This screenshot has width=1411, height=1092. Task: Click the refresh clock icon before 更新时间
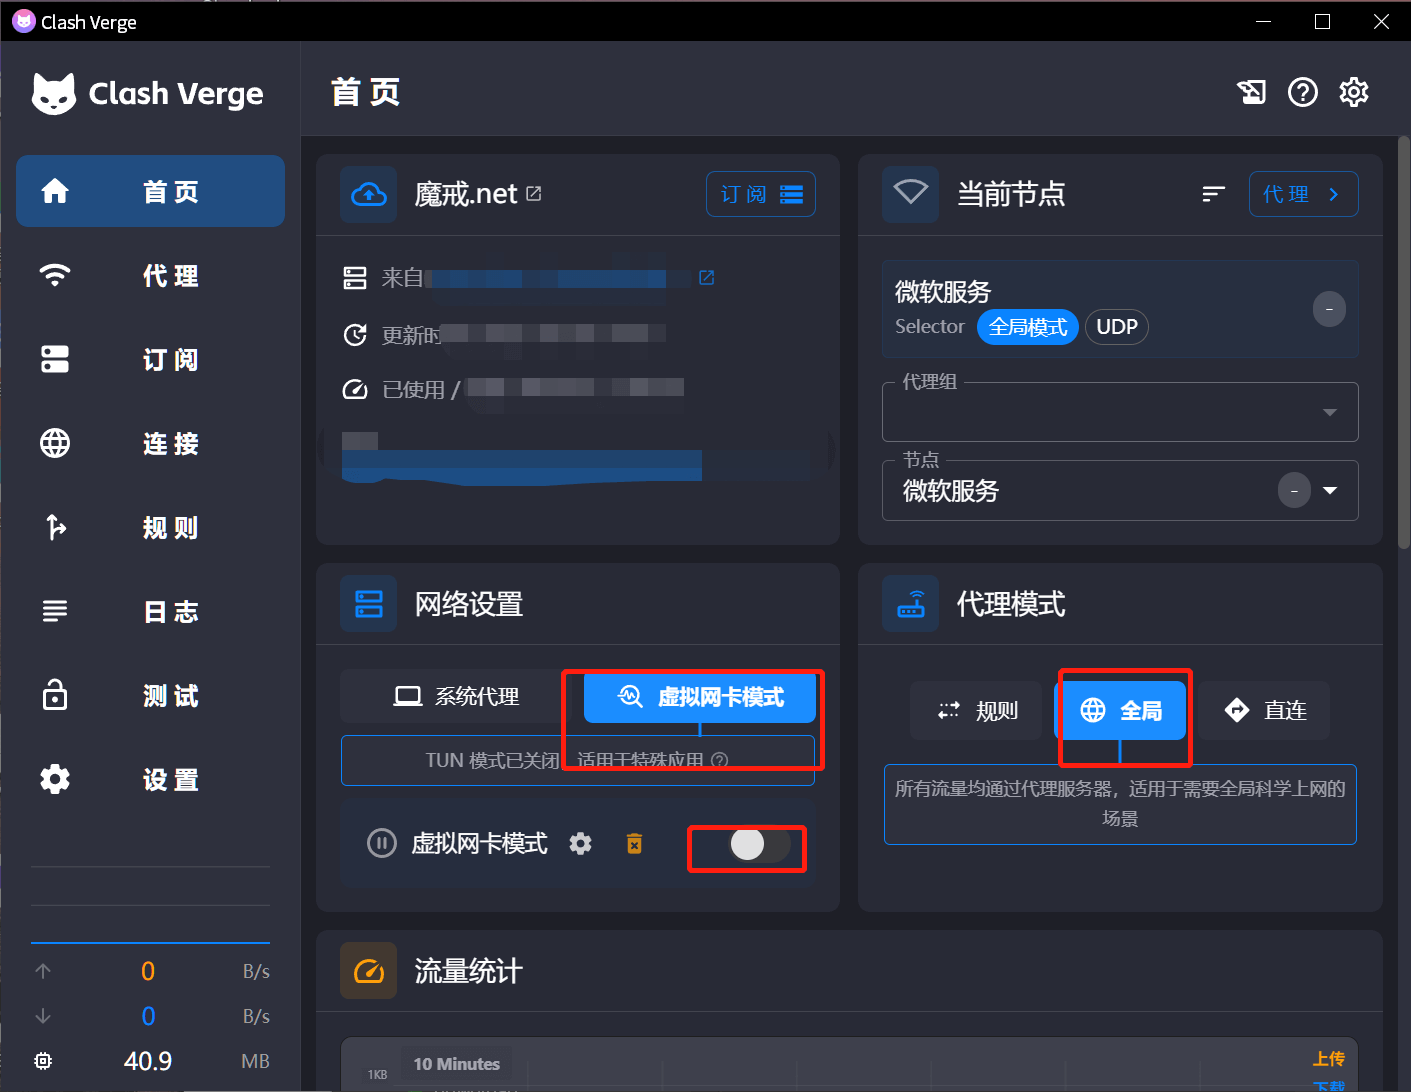pyautogui.click(x=355, y=334)
